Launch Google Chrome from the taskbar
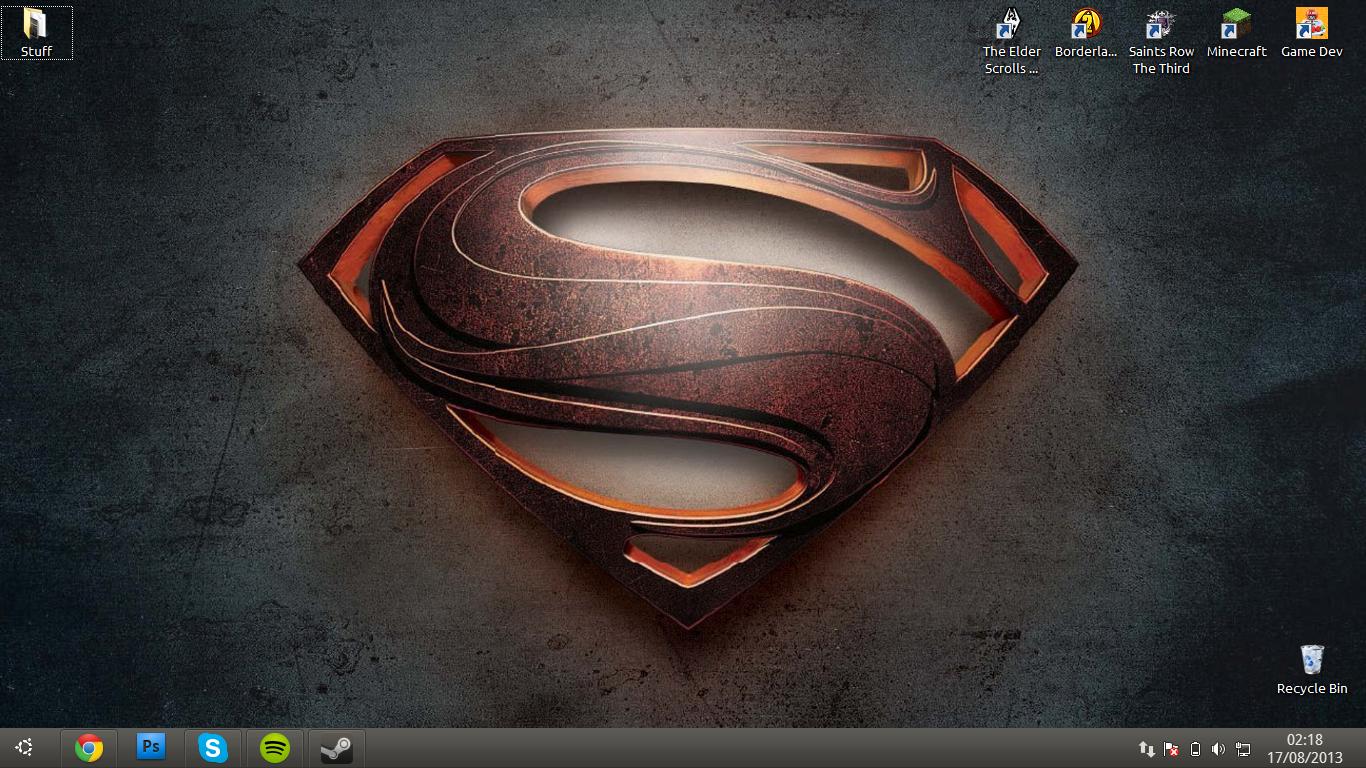 [89, 748]
